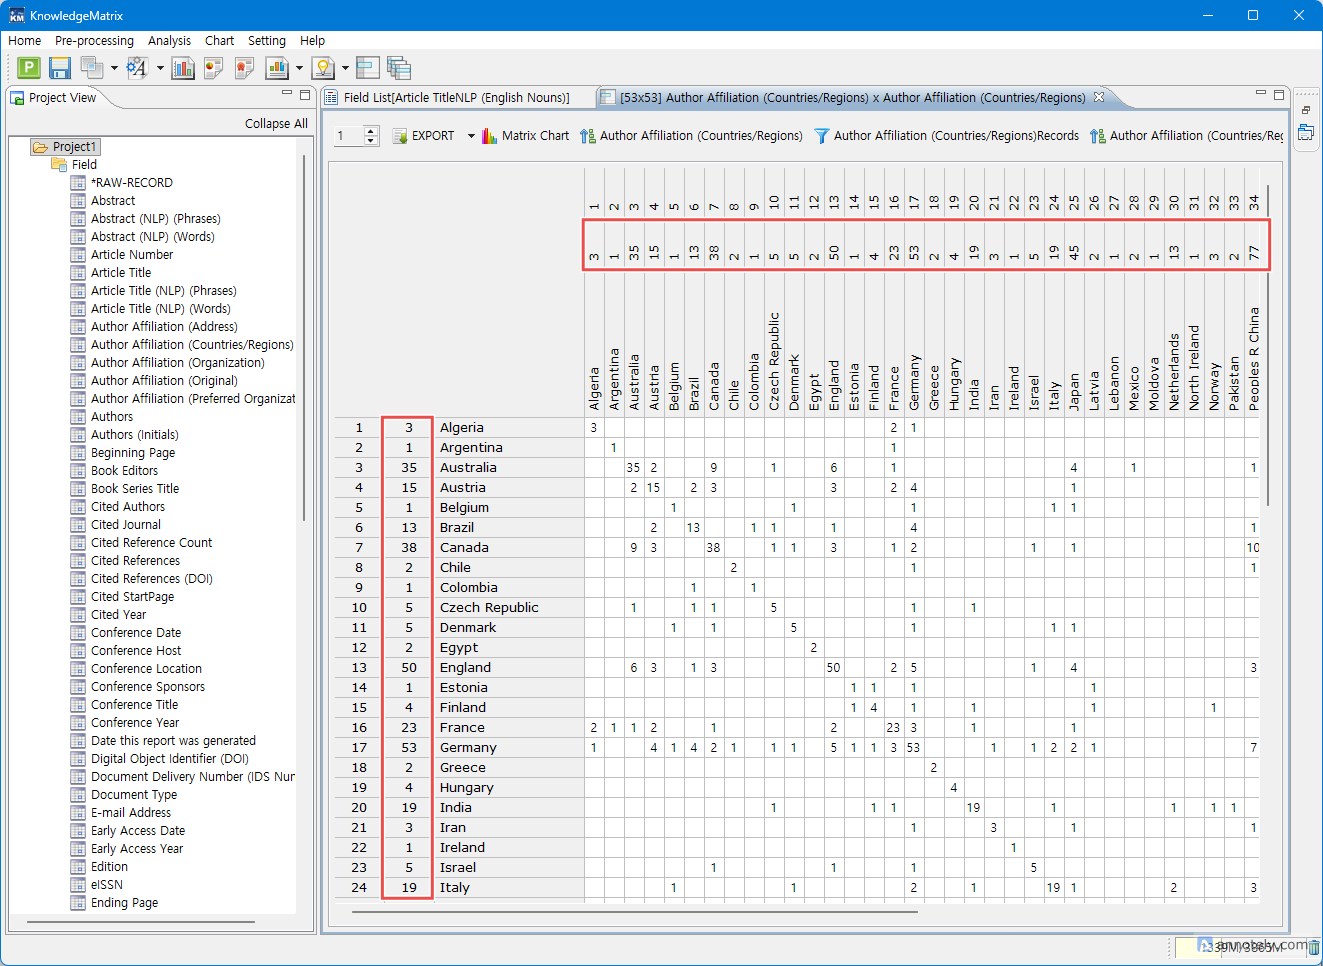Click the stacked tables icon in main toolbar

399,68
